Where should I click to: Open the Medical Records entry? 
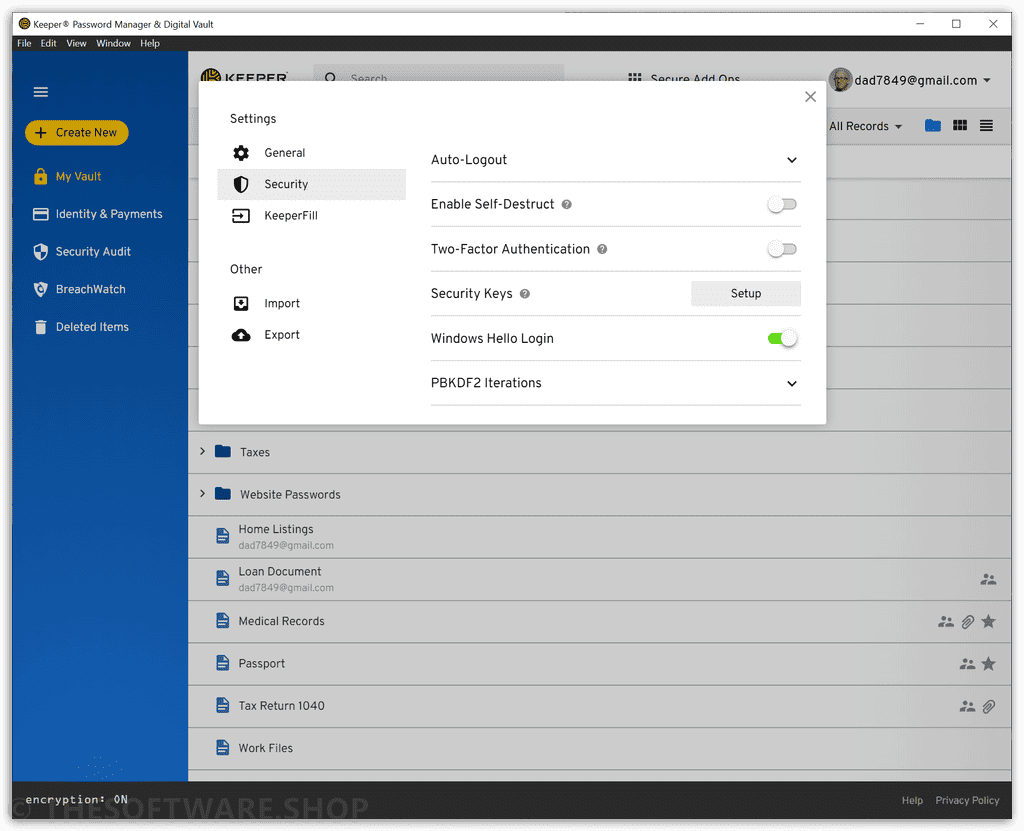click(600, 621)
